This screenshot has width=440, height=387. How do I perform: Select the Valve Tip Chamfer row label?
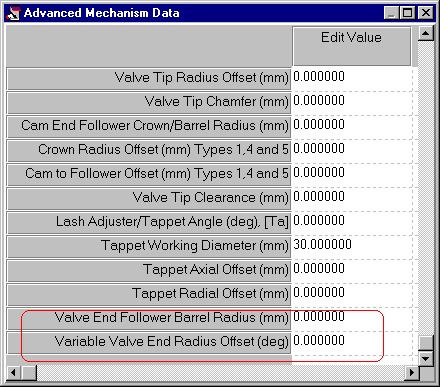(x=149, y=103)
